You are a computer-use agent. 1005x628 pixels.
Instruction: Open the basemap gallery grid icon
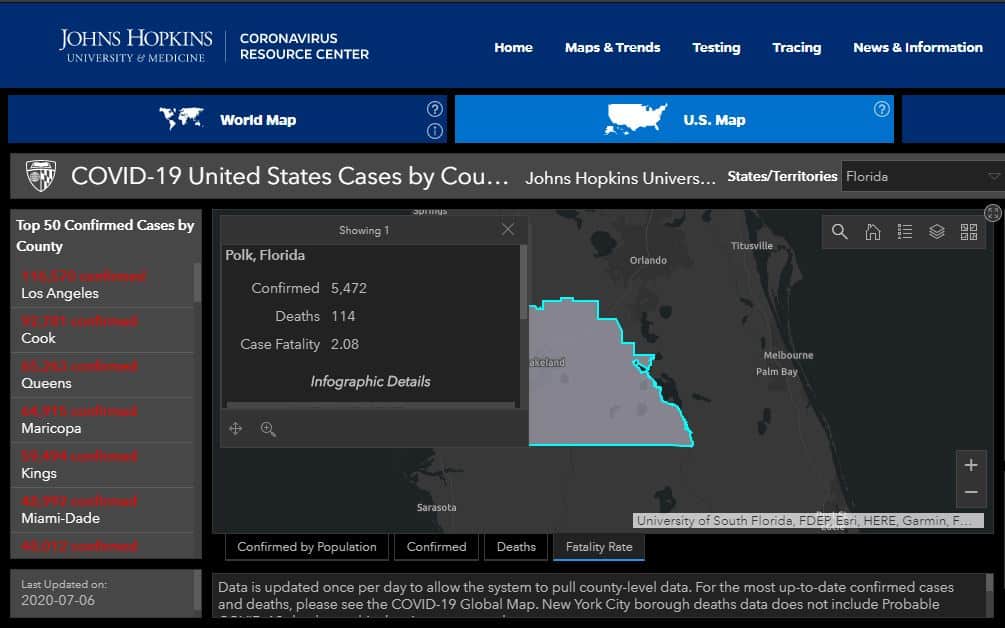(968, 231)
